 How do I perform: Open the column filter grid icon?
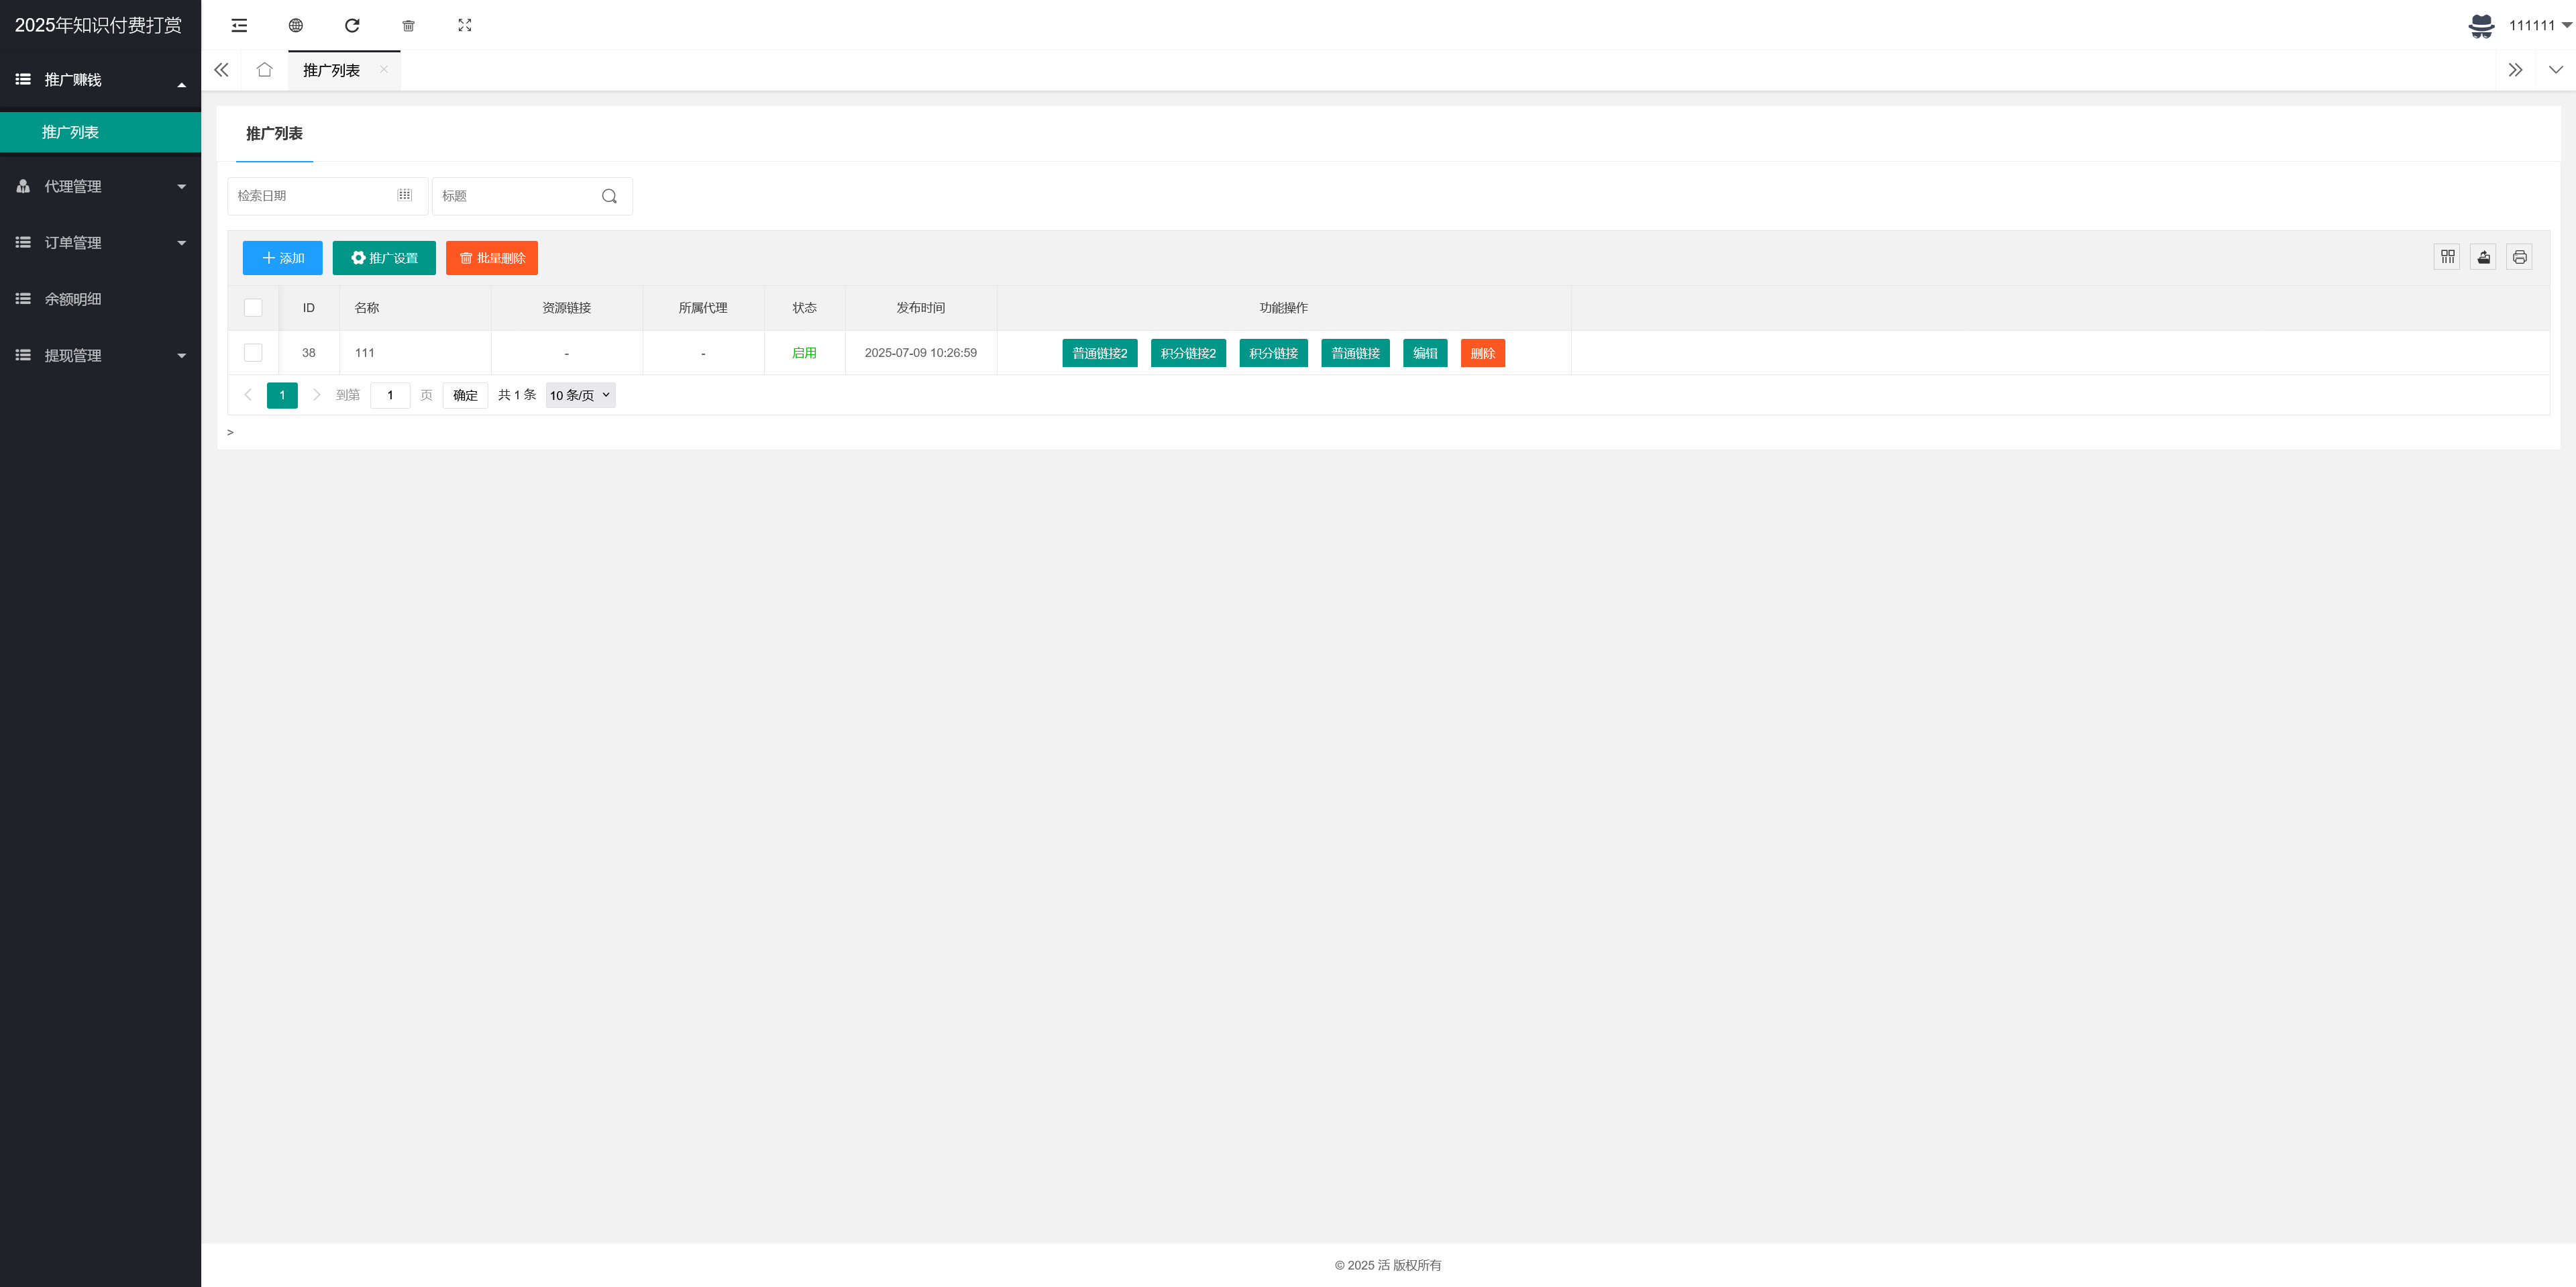(x=2447, y=257)
